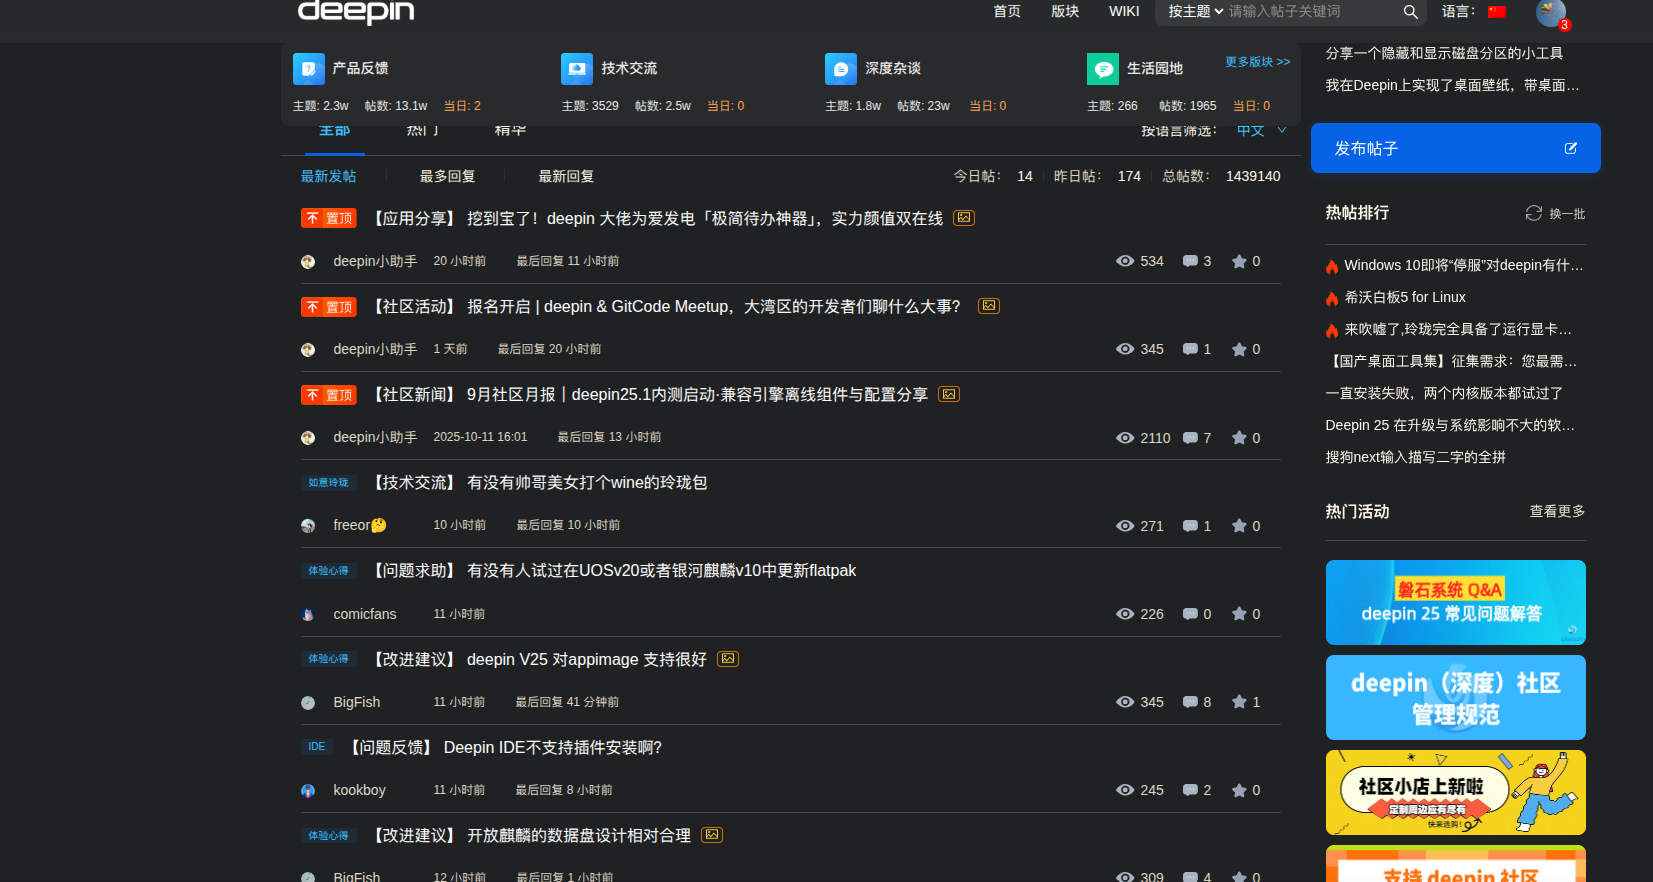Click the 更多版块 >> link
Image resolution: width=1653 pixels, height=882 pixels.
(1258, 62)
